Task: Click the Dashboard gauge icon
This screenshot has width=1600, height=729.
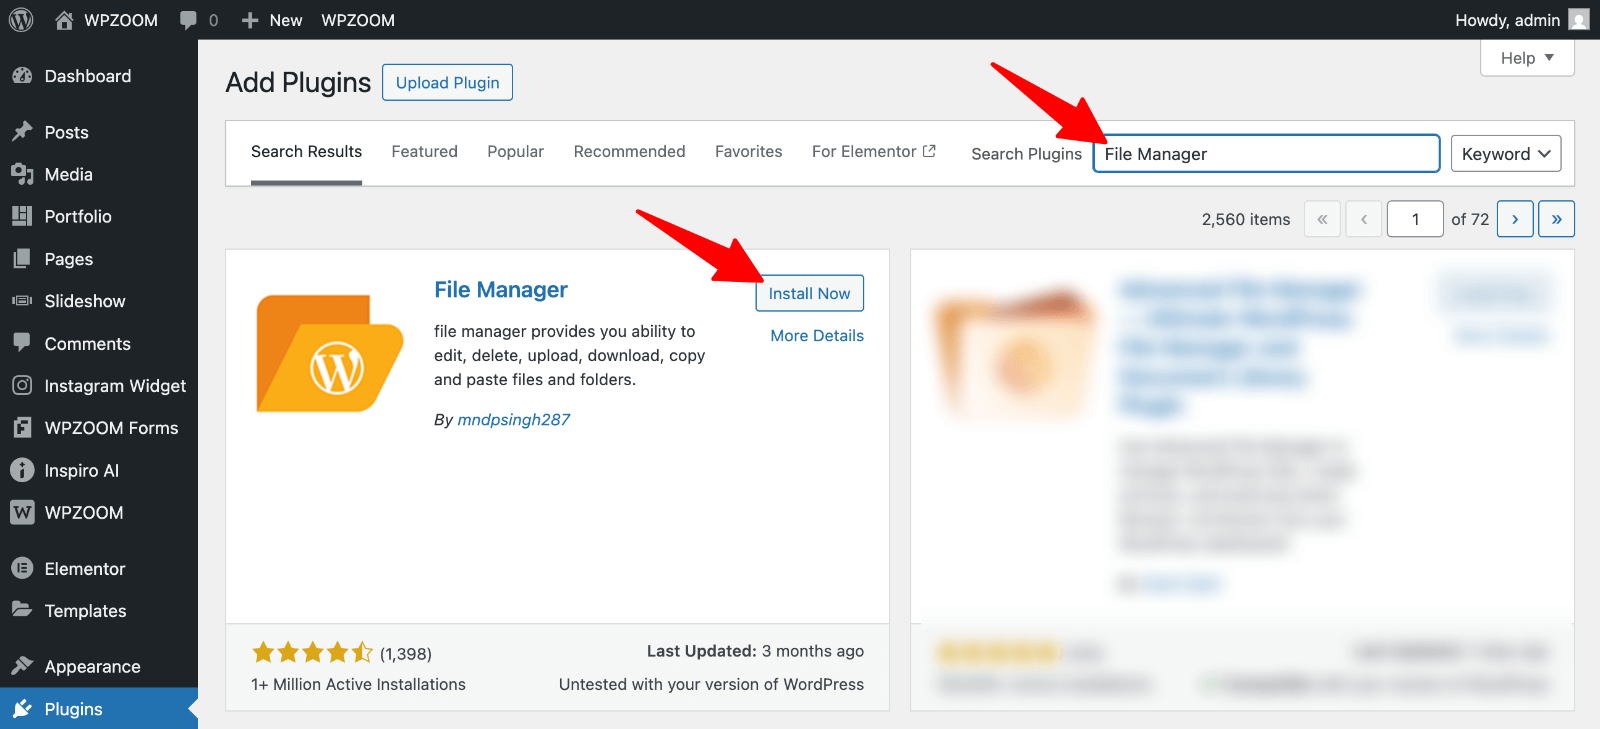Action: pyautogui.click(x=22, y=76)
